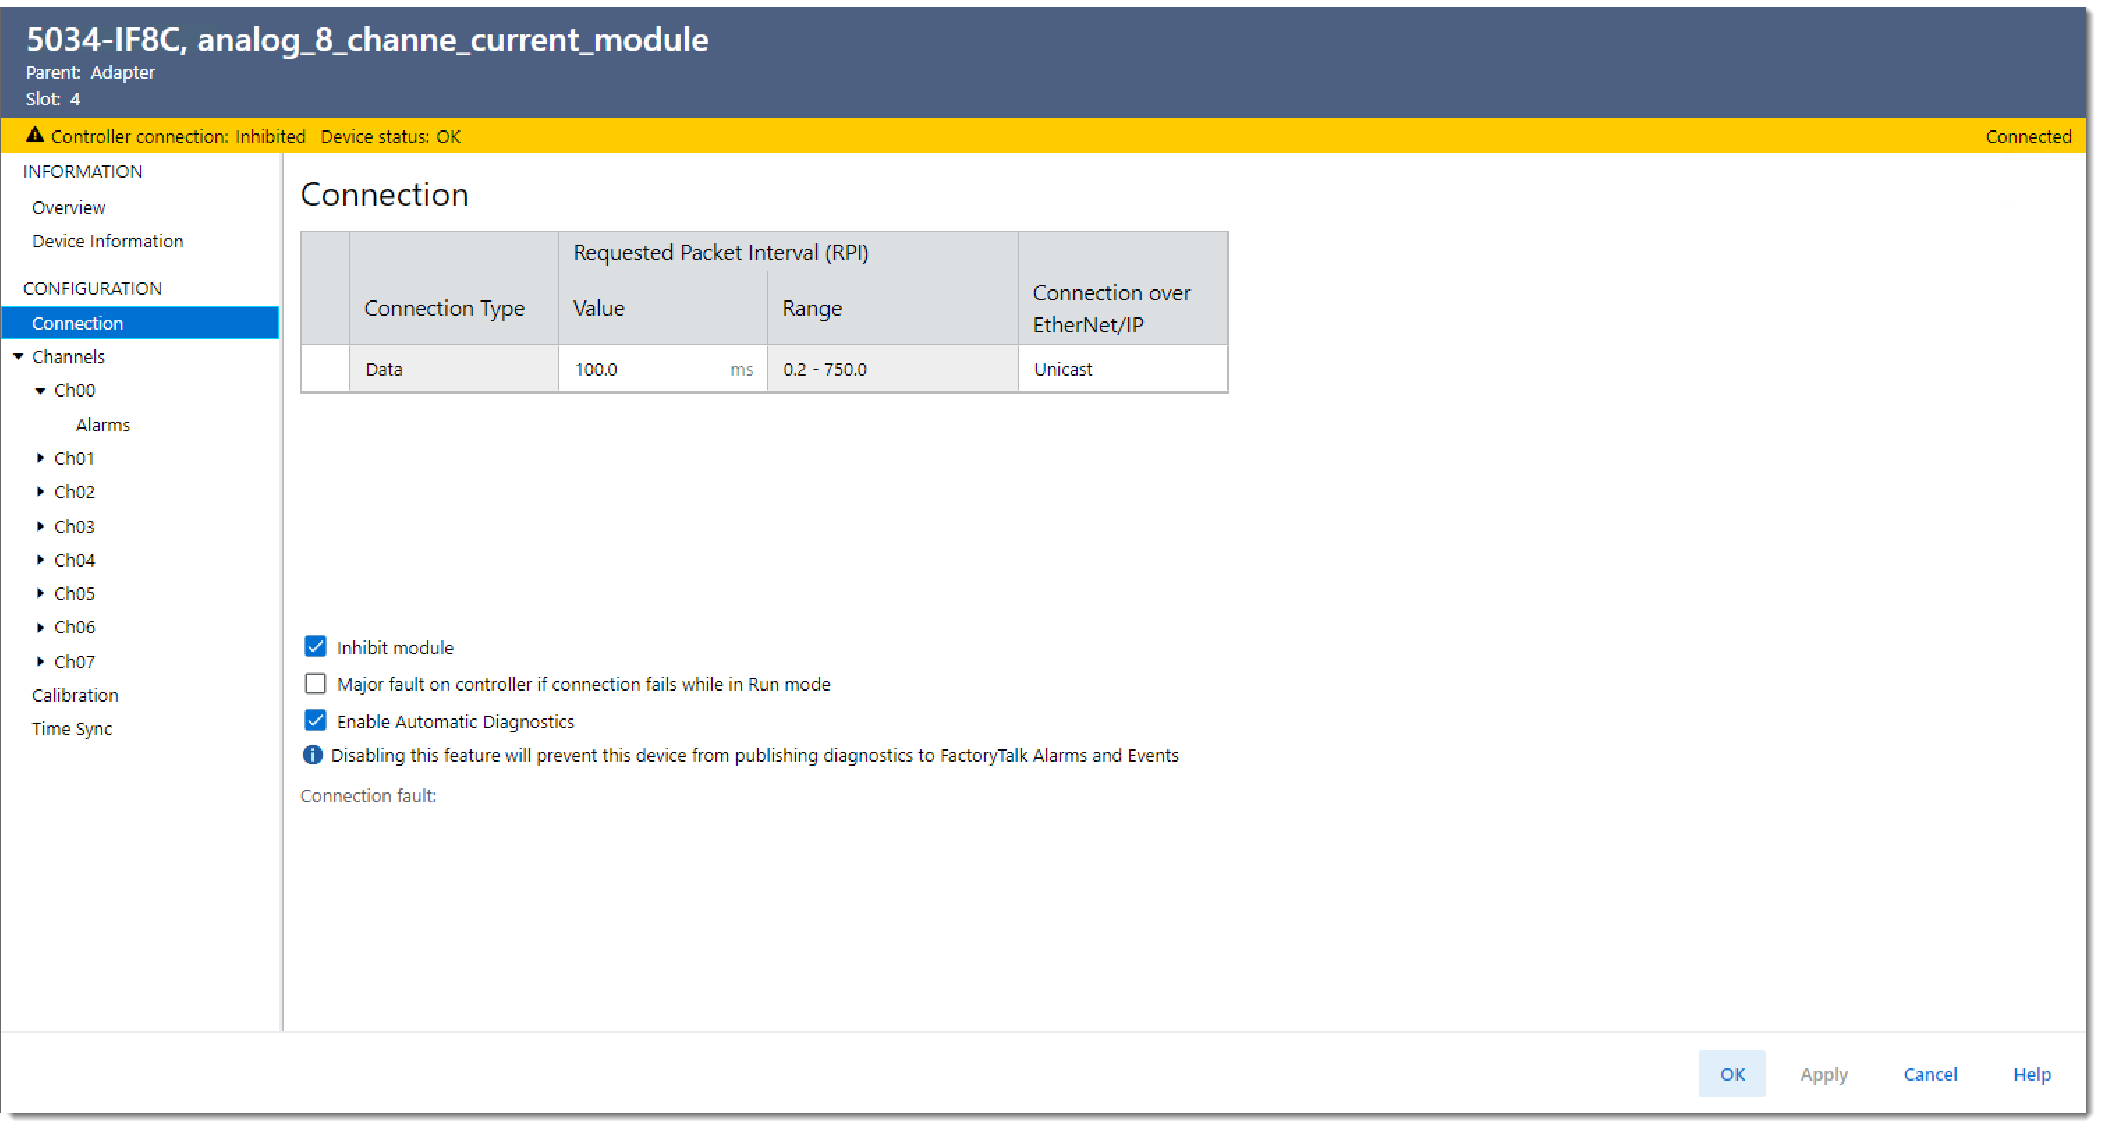Open the Overview page
The width and height of the screenshot is (2101, 1128).
[68, 208]
